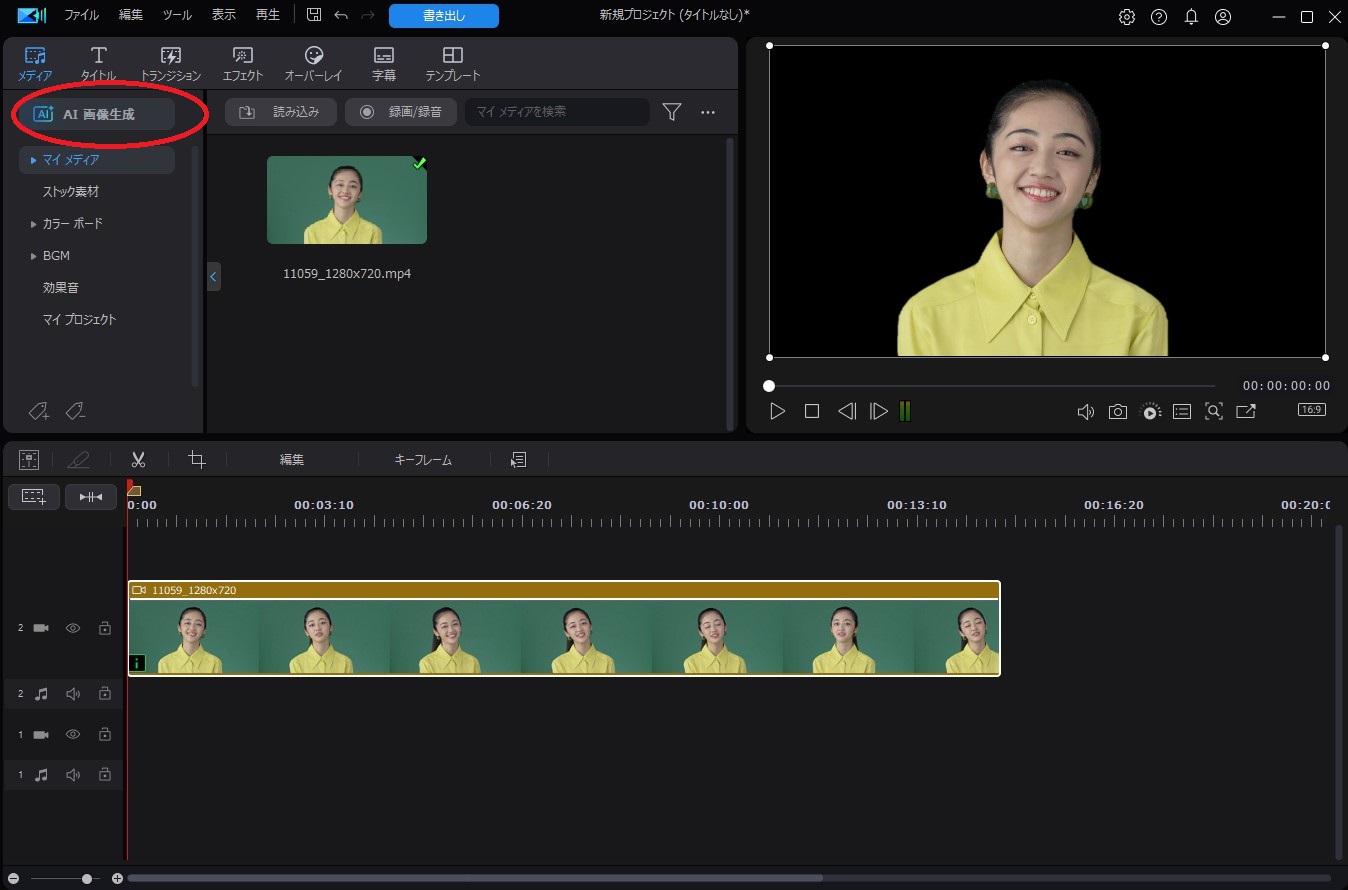Toggle visibility of video track 2

72,628
